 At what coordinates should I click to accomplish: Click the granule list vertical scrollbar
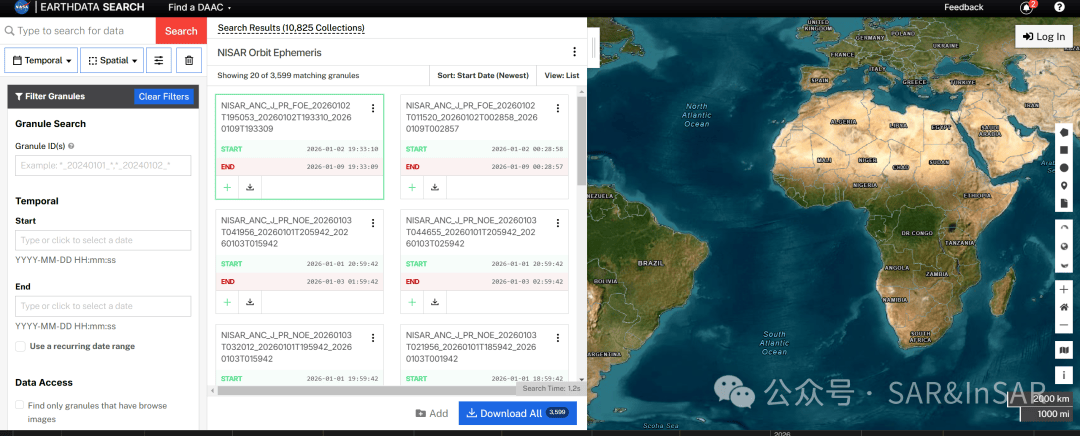click(x=581, y=141)
